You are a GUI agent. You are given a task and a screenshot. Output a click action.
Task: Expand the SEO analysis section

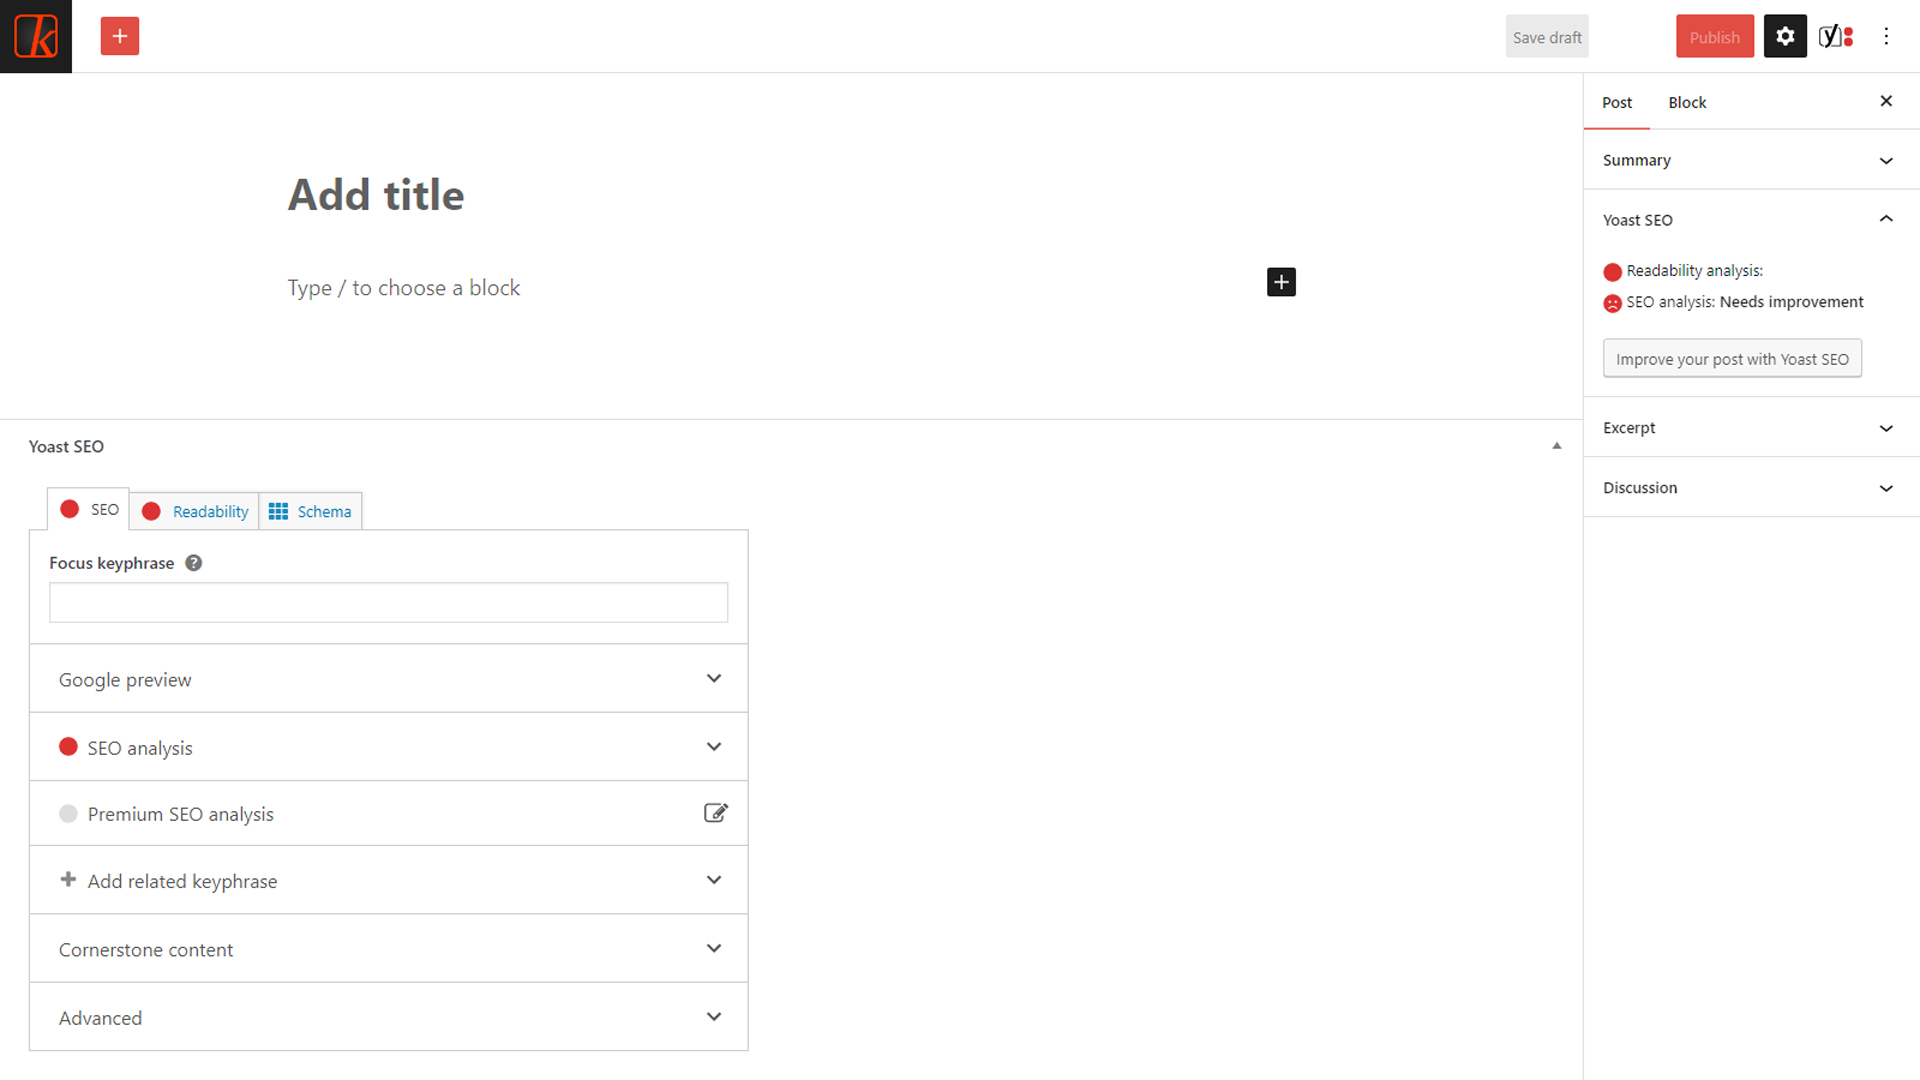389,747
